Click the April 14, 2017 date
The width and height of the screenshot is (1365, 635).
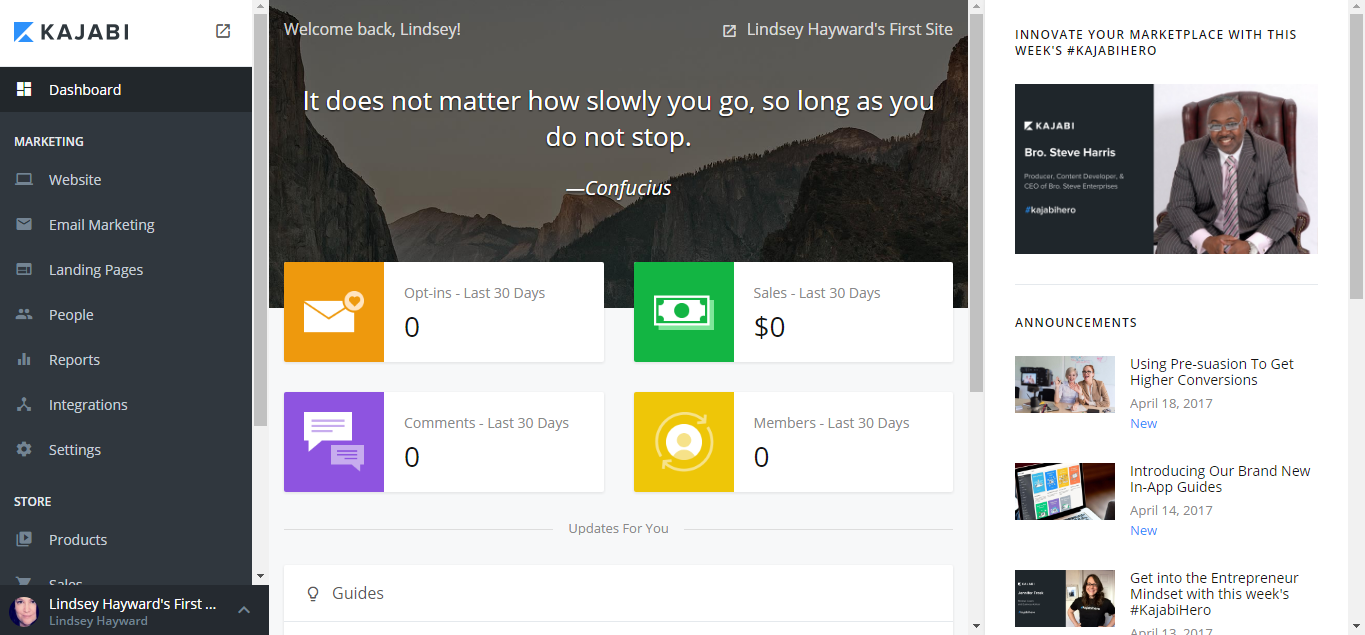(x=1171, y=510)
